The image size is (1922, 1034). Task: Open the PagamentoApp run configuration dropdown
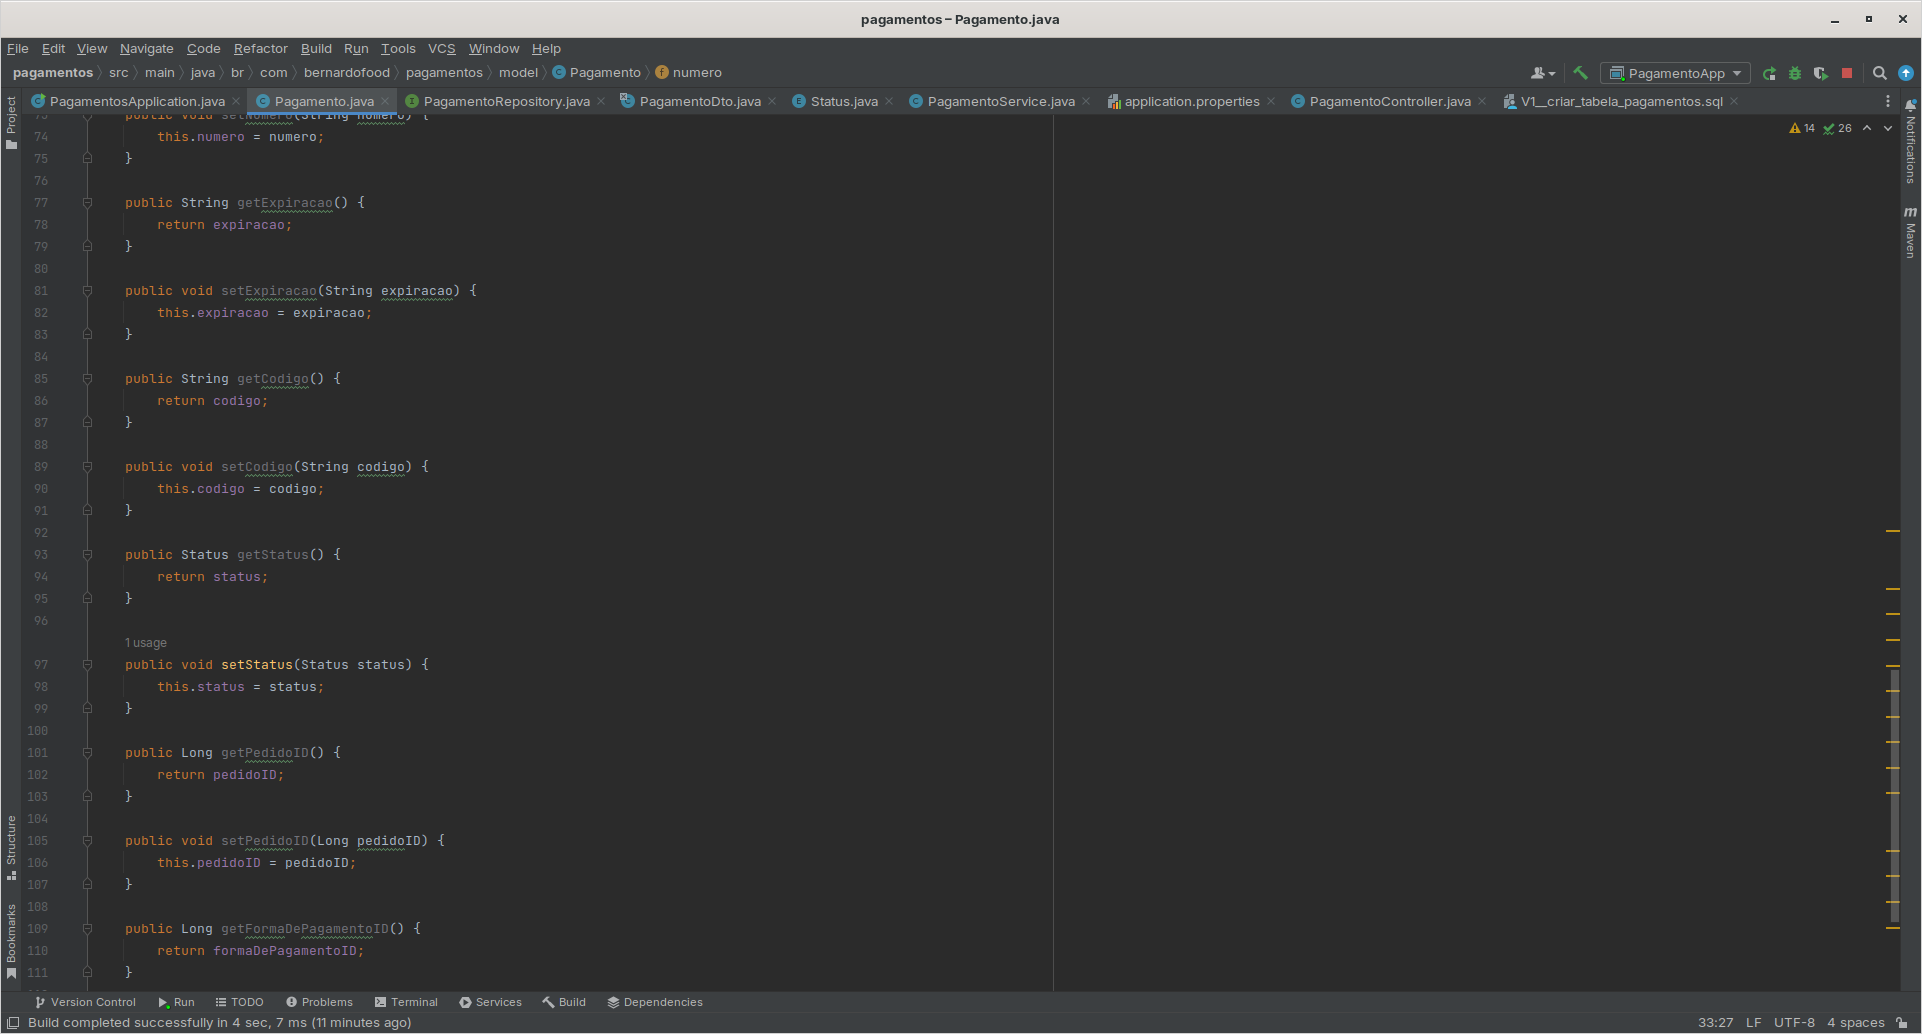coord(1676,73)
